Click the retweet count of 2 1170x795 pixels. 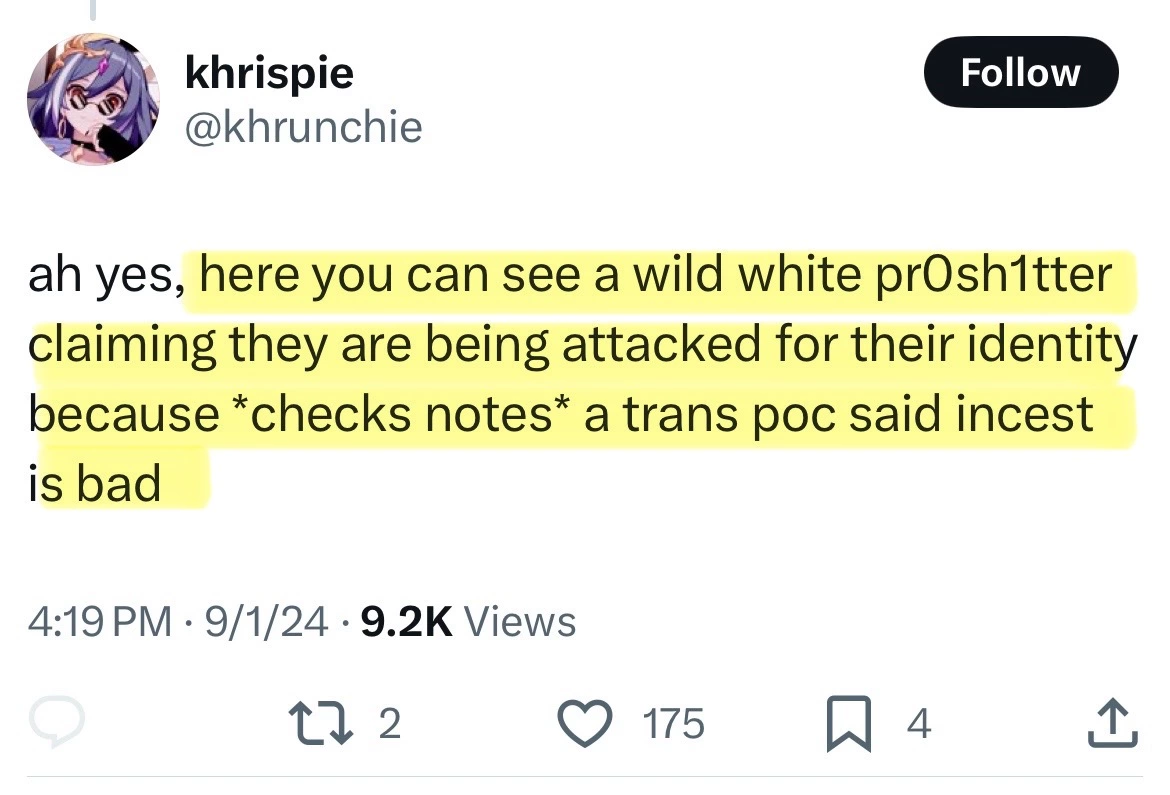click(x=390, y=723)
